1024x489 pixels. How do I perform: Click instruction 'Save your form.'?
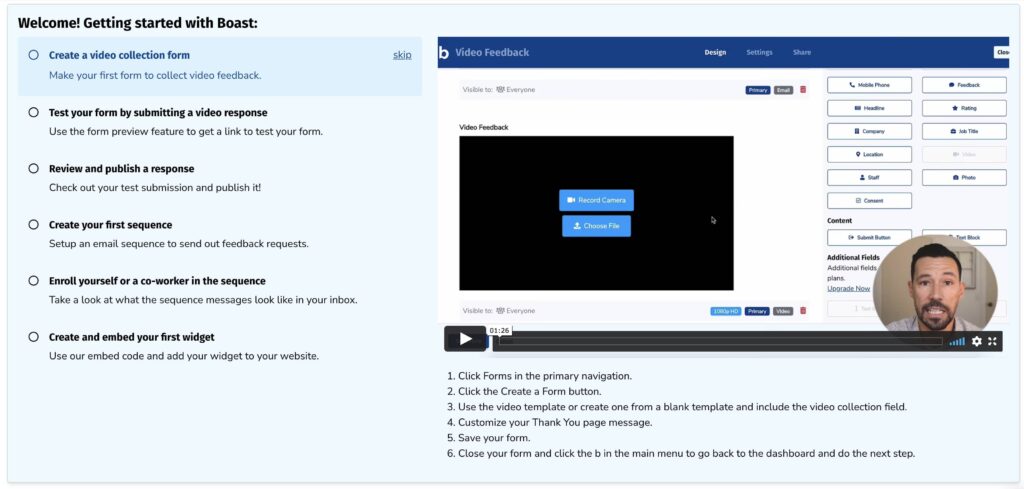click(x=494, y=437)
